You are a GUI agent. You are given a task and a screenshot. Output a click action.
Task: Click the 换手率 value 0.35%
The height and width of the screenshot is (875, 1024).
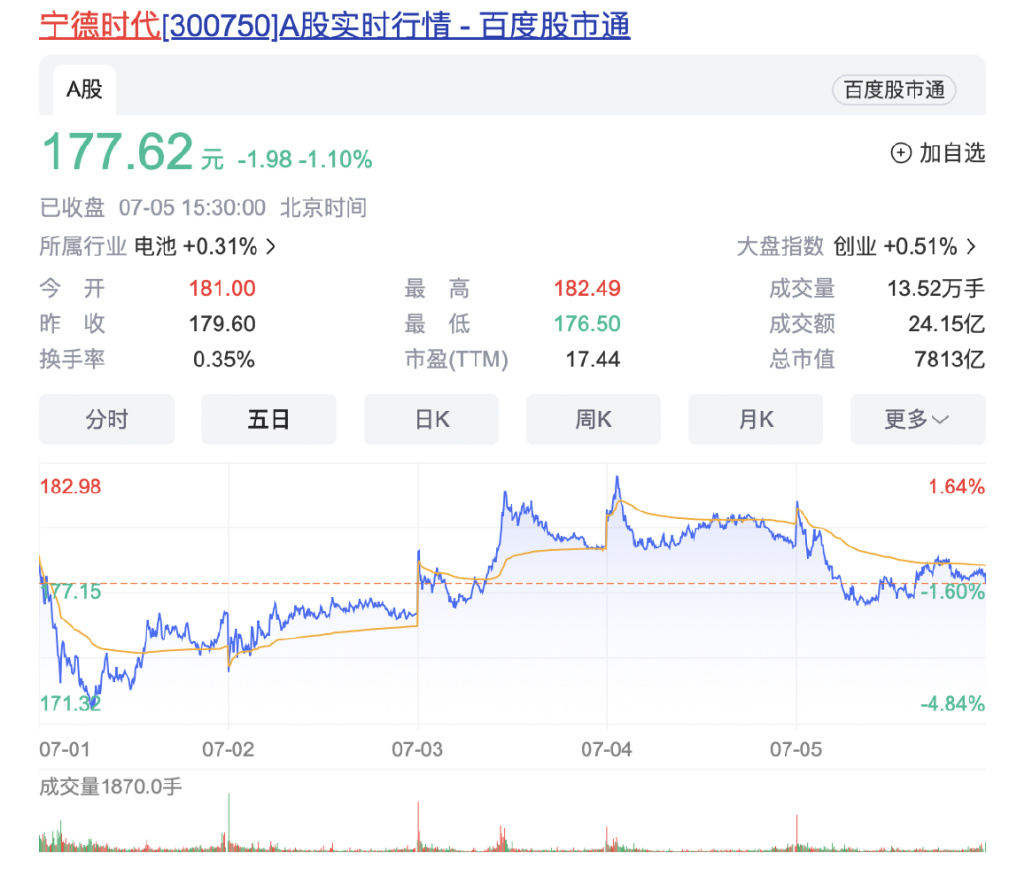[x=223, y=359]
